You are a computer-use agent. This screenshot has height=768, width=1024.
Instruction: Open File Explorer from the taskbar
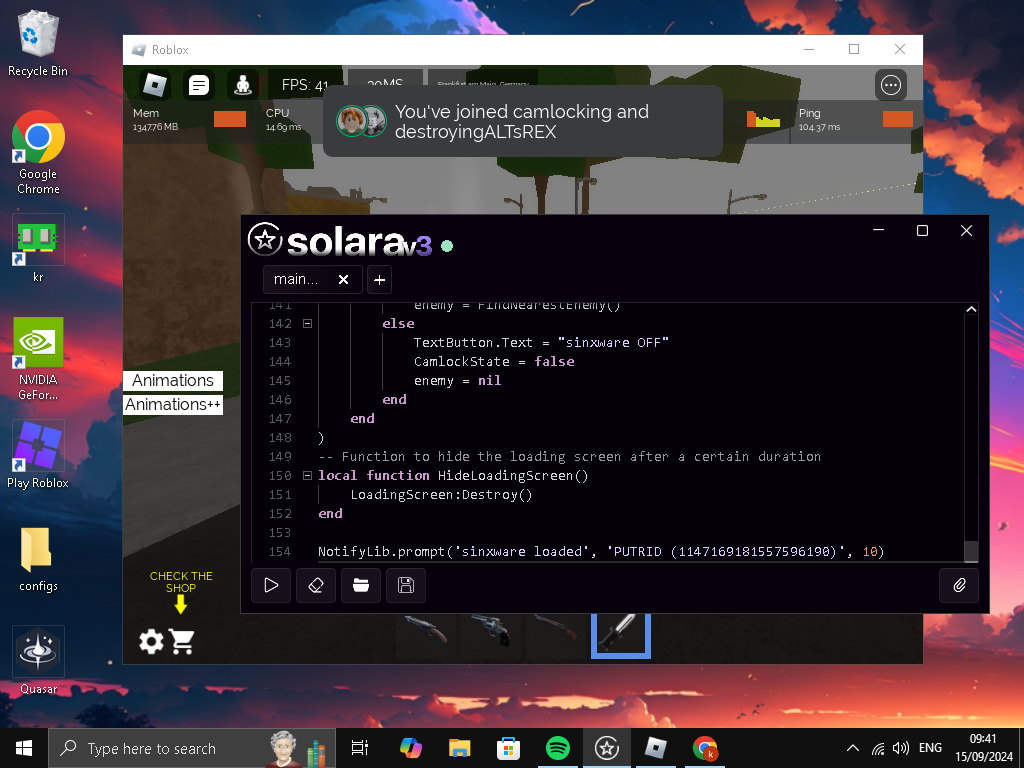(x=460, y=748)
